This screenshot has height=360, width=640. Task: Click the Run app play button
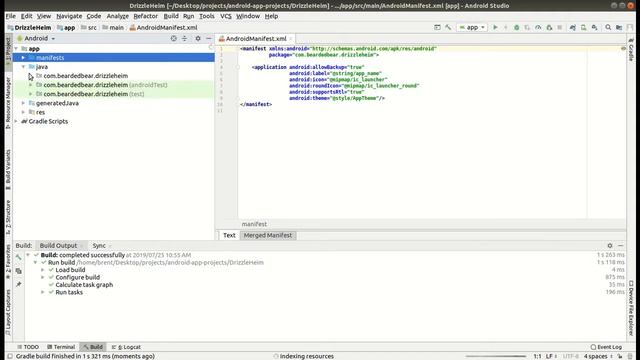pyautogui.click(x=495, y=27)
